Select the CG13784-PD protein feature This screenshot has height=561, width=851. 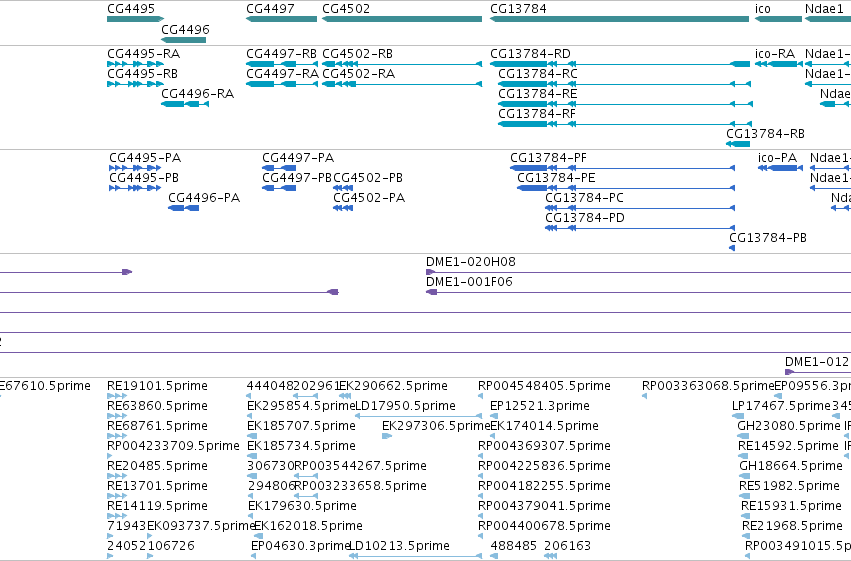click(x=640, y=228)
